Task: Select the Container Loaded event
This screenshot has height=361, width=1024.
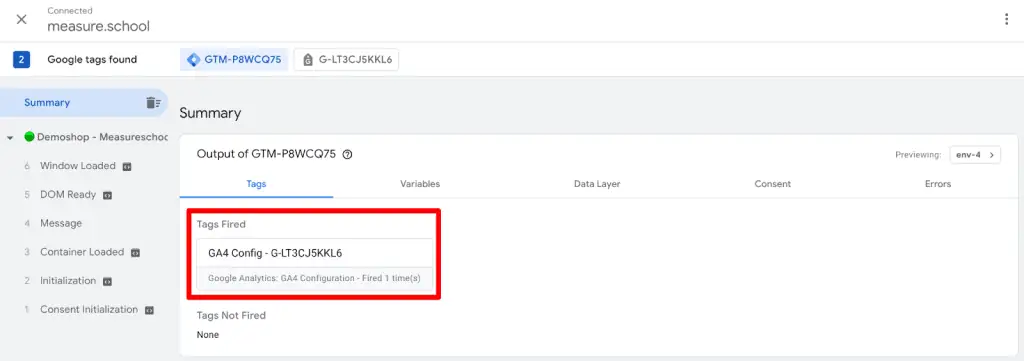Action: pos(82,252)
